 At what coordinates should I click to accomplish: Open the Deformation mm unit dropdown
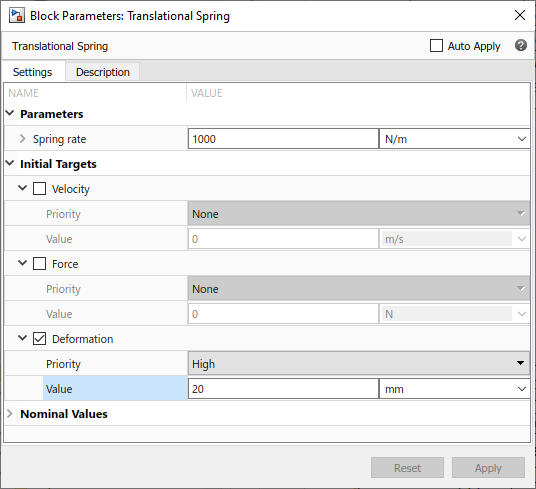pyautogui.click(x=454, y=389)
